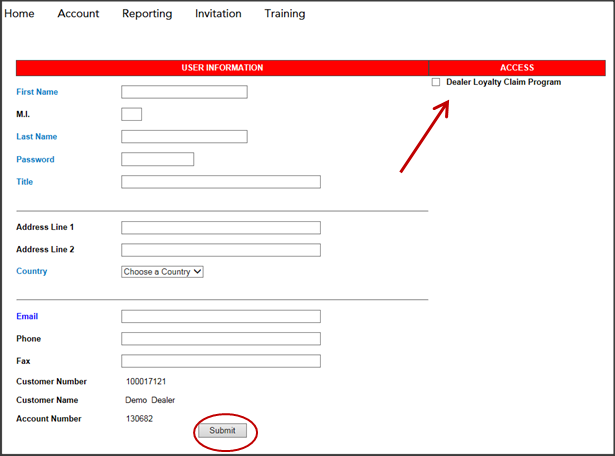Select the Address Line 2 field
615x456 pixels.
[x=220, y=250]
